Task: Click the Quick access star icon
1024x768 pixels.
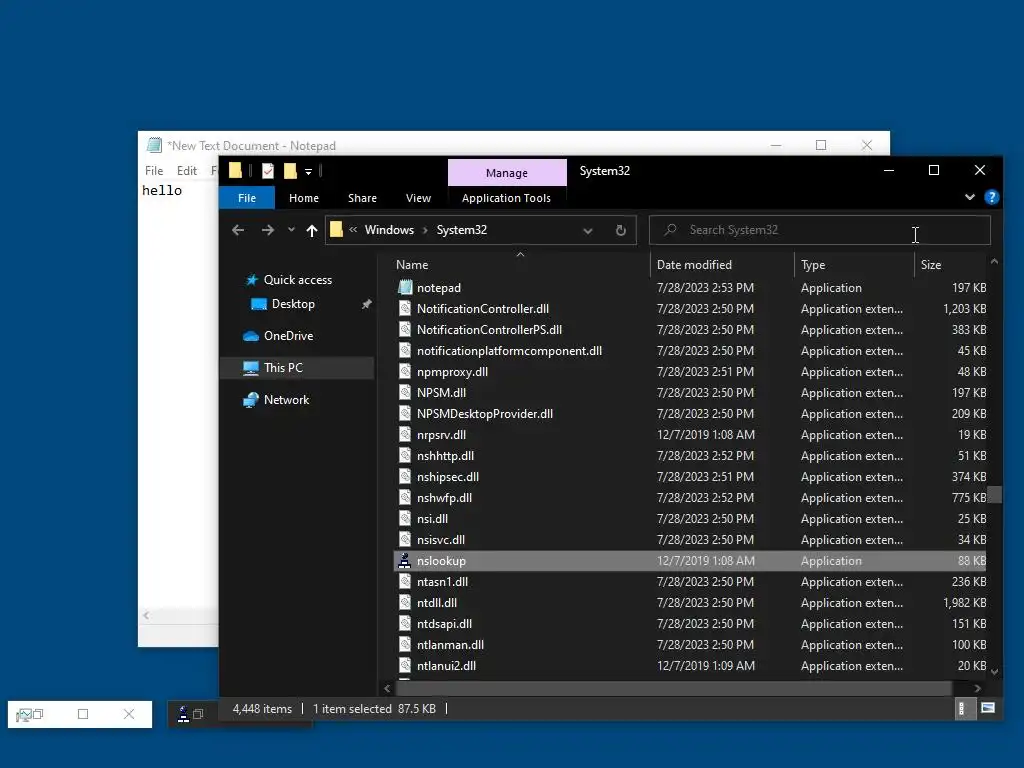Action: pyautogui.click(x=251, y=280)
